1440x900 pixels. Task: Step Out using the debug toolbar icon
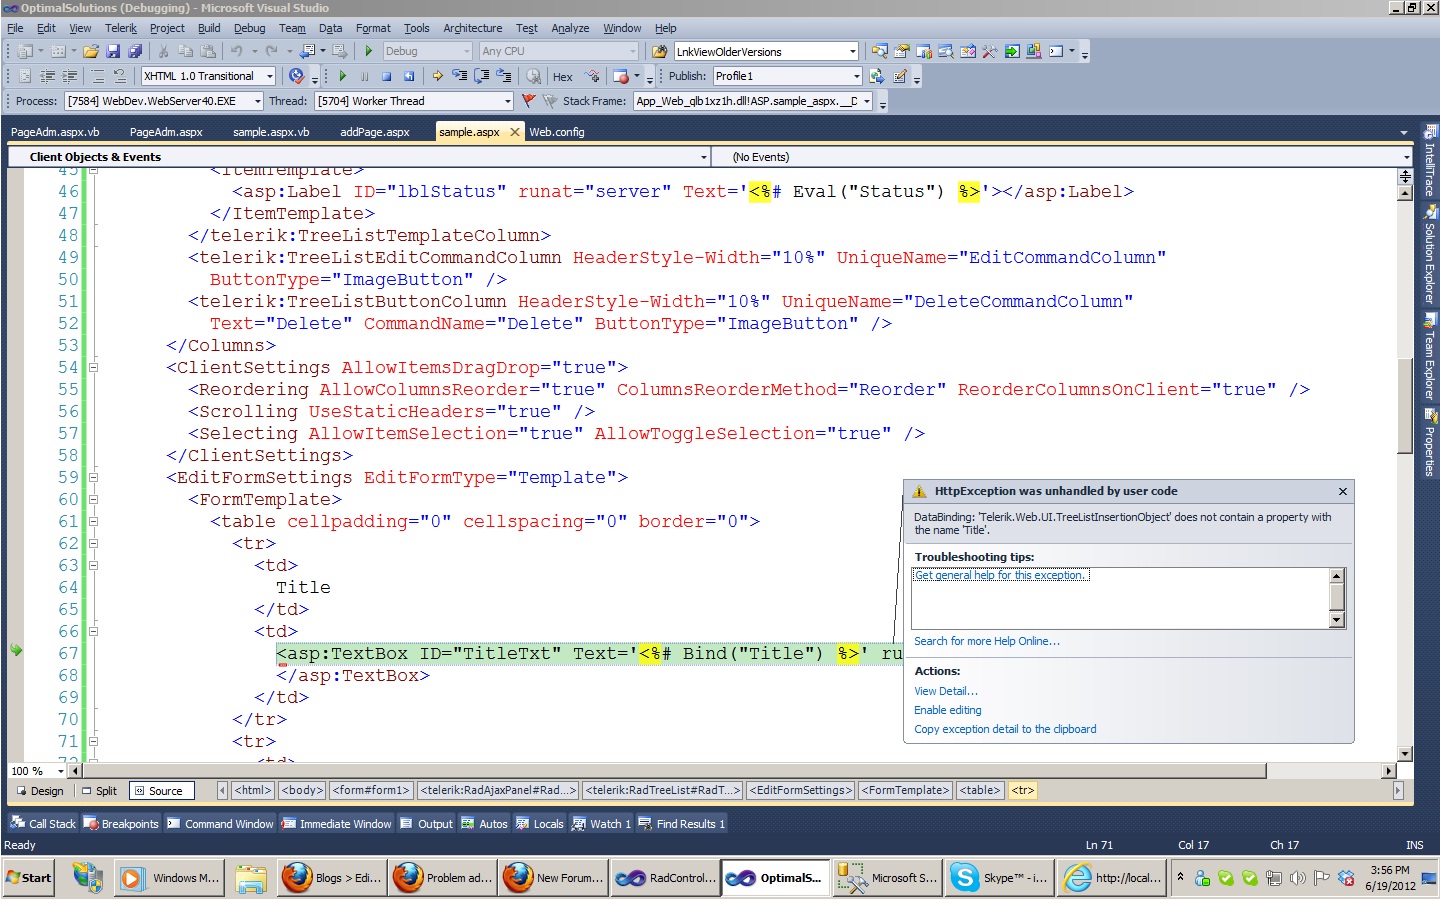(504, 76)
